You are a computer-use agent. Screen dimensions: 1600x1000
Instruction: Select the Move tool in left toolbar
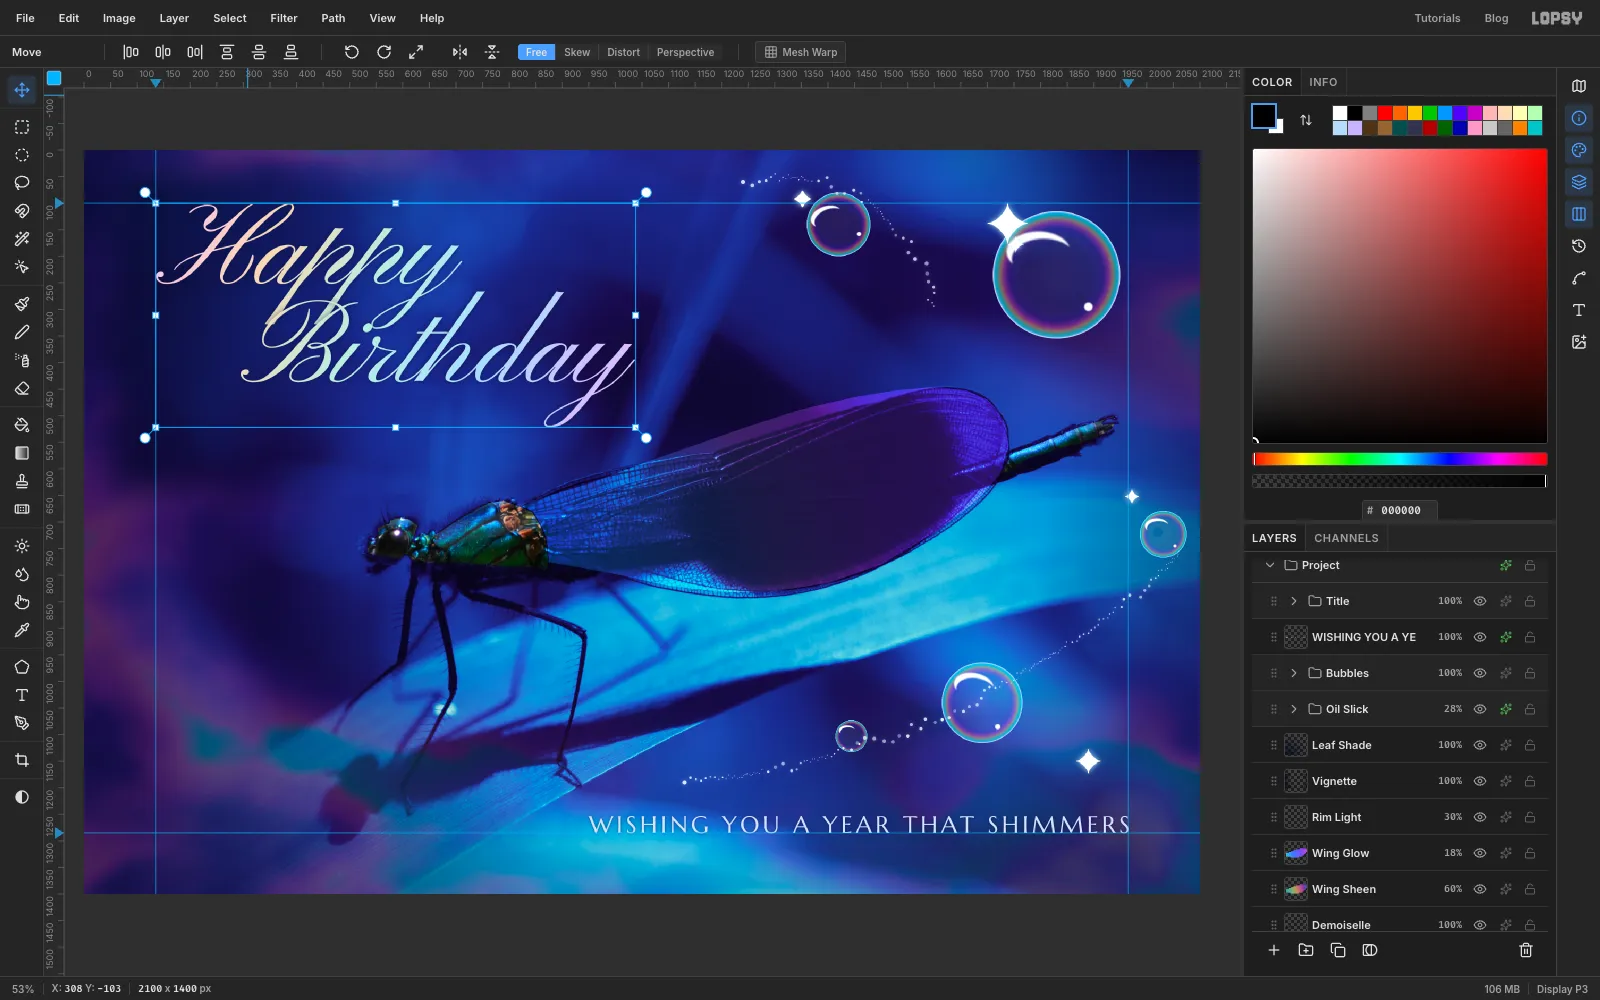(22, 90)
